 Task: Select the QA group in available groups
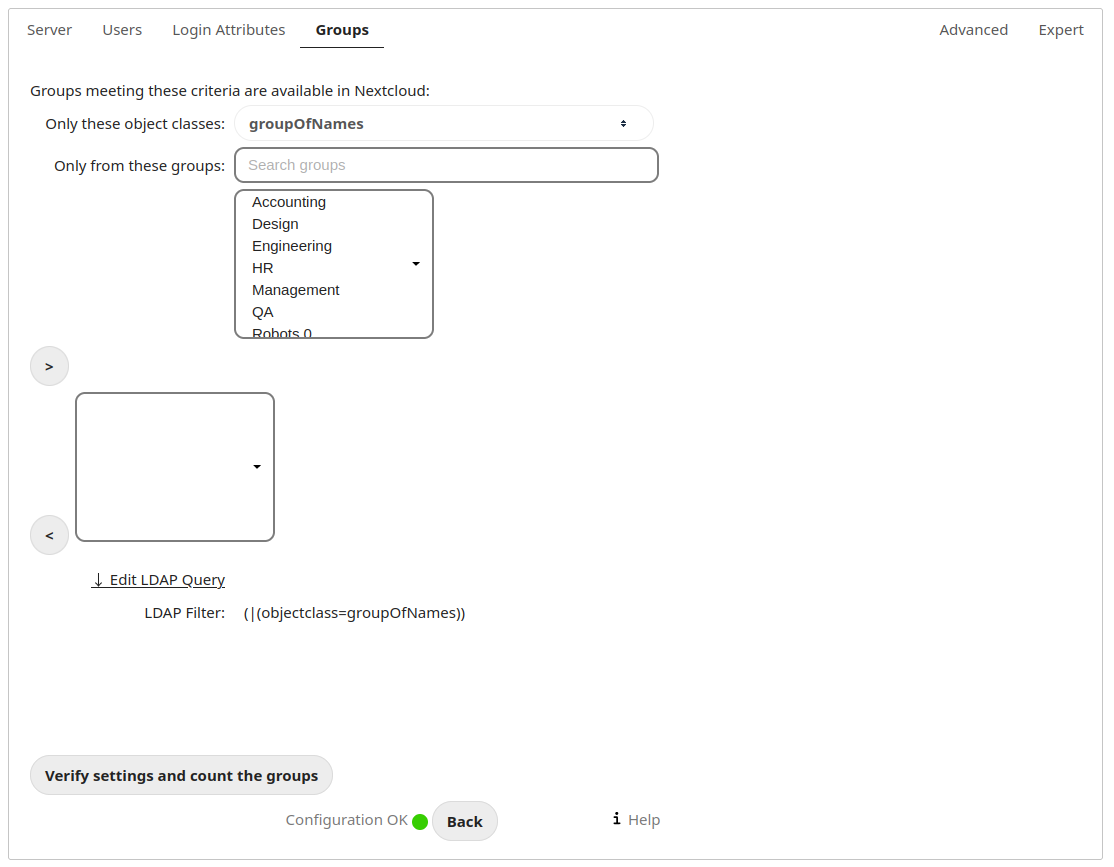click(262, 312)
